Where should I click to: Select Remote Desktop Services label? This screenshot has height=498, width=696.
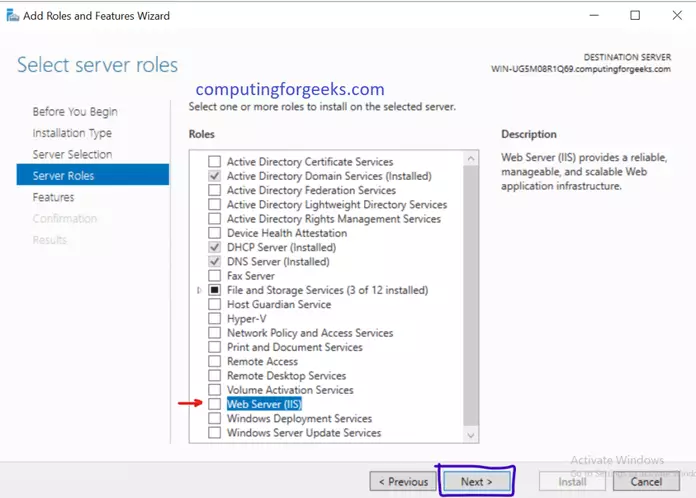[286, 375]
